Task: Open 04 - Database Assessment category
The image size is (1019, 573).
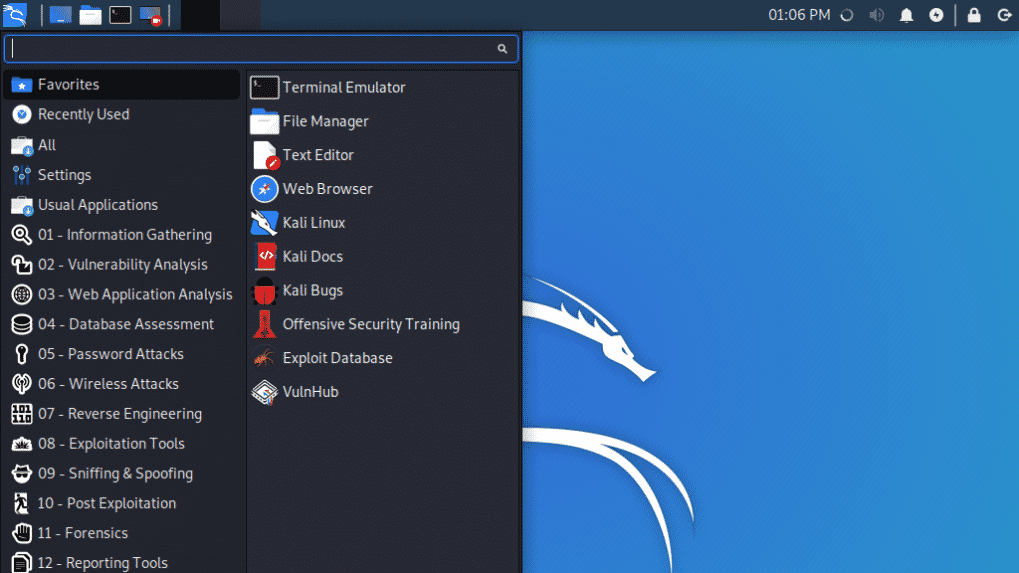Action: coord(122,324)
